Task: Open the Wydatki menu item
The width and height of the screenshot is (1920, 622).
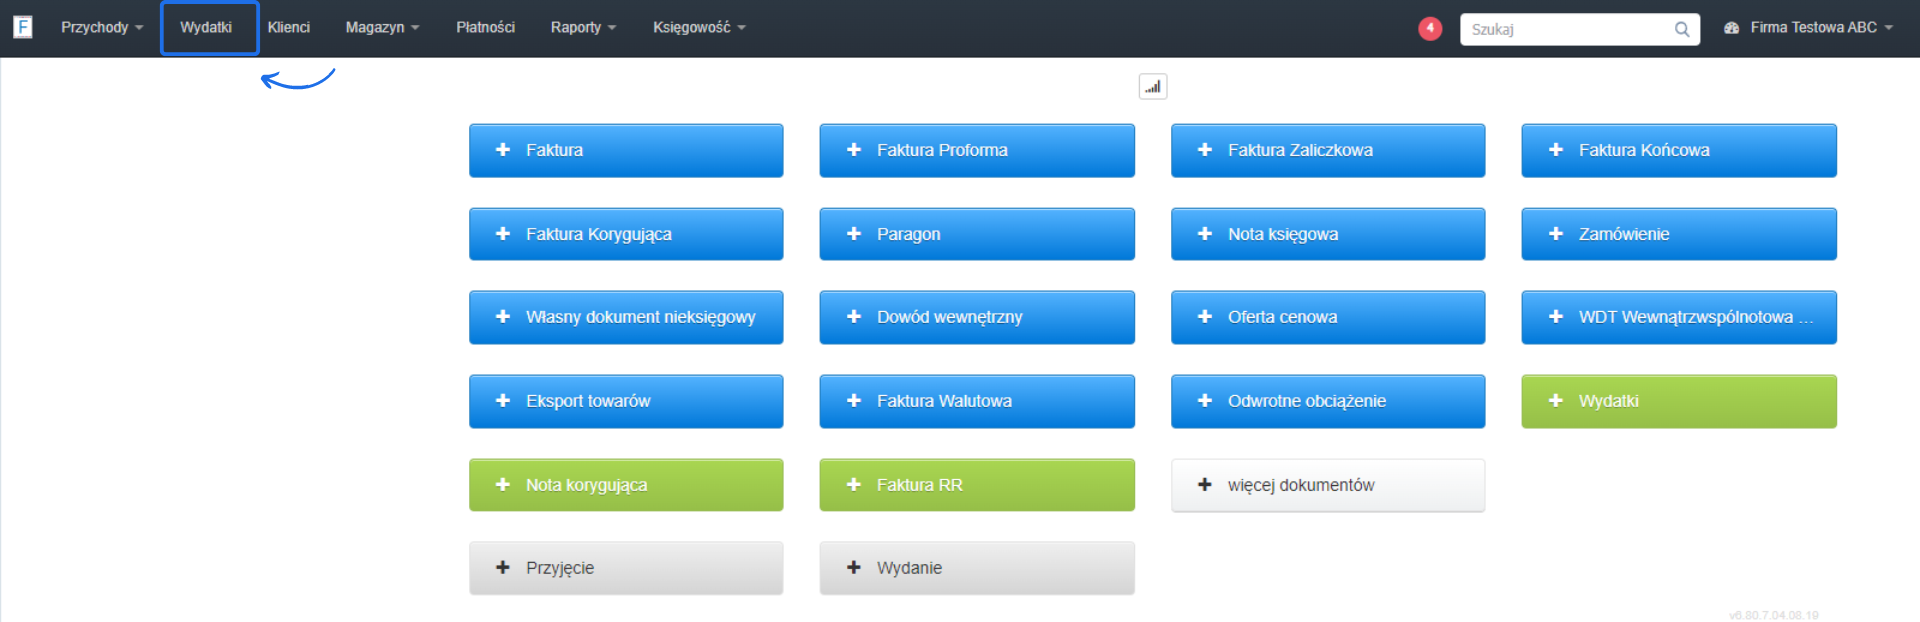Action: pos(206,27)
